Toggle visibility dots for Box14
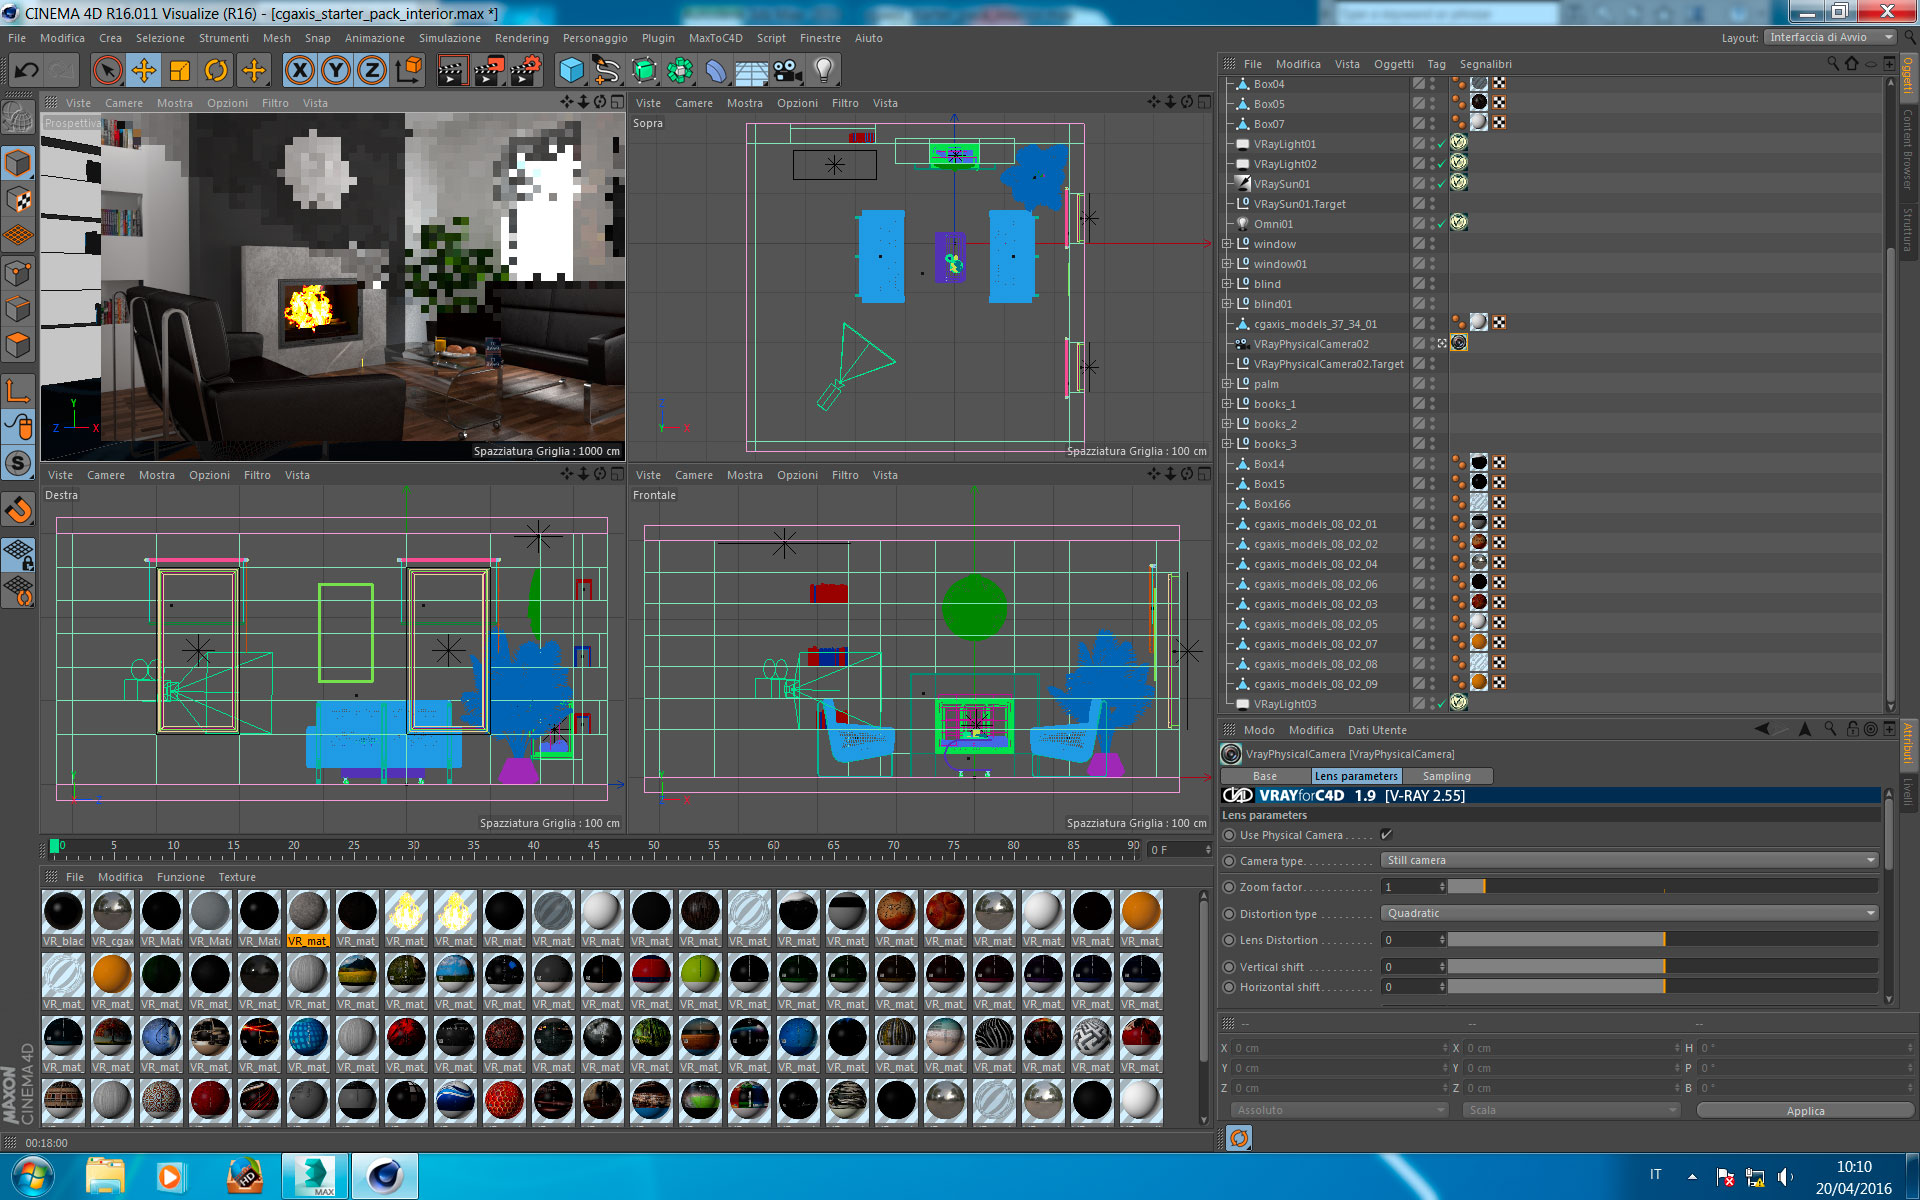The height and width of the screenshot is (1200, 1920). (1432, 464)
